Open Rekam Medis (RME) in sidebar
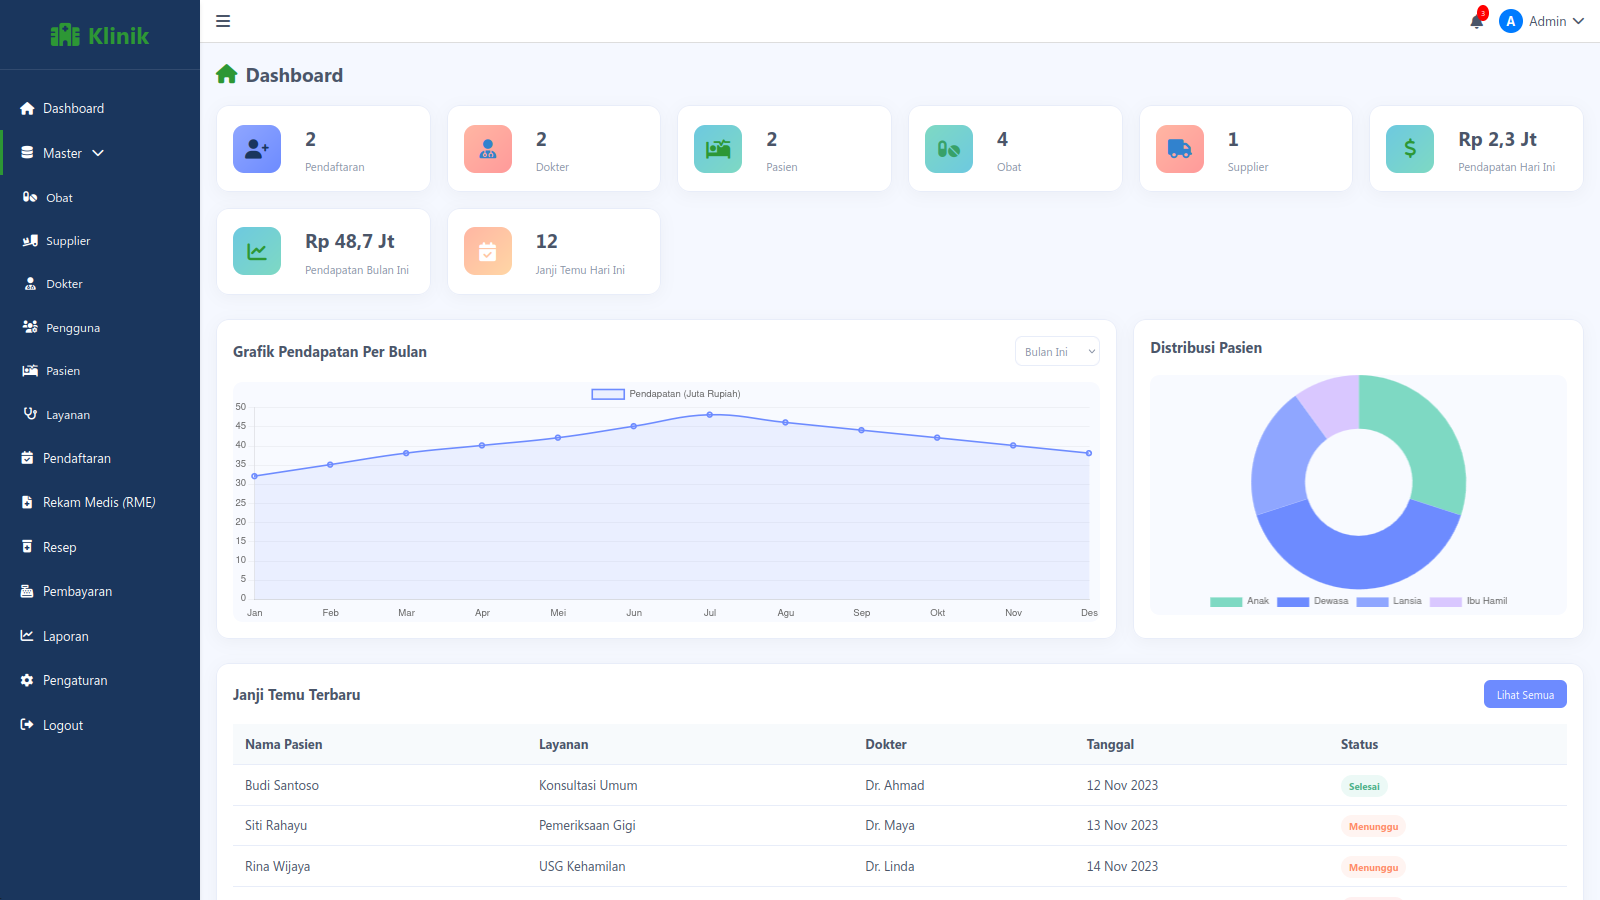 click(98, 503)
